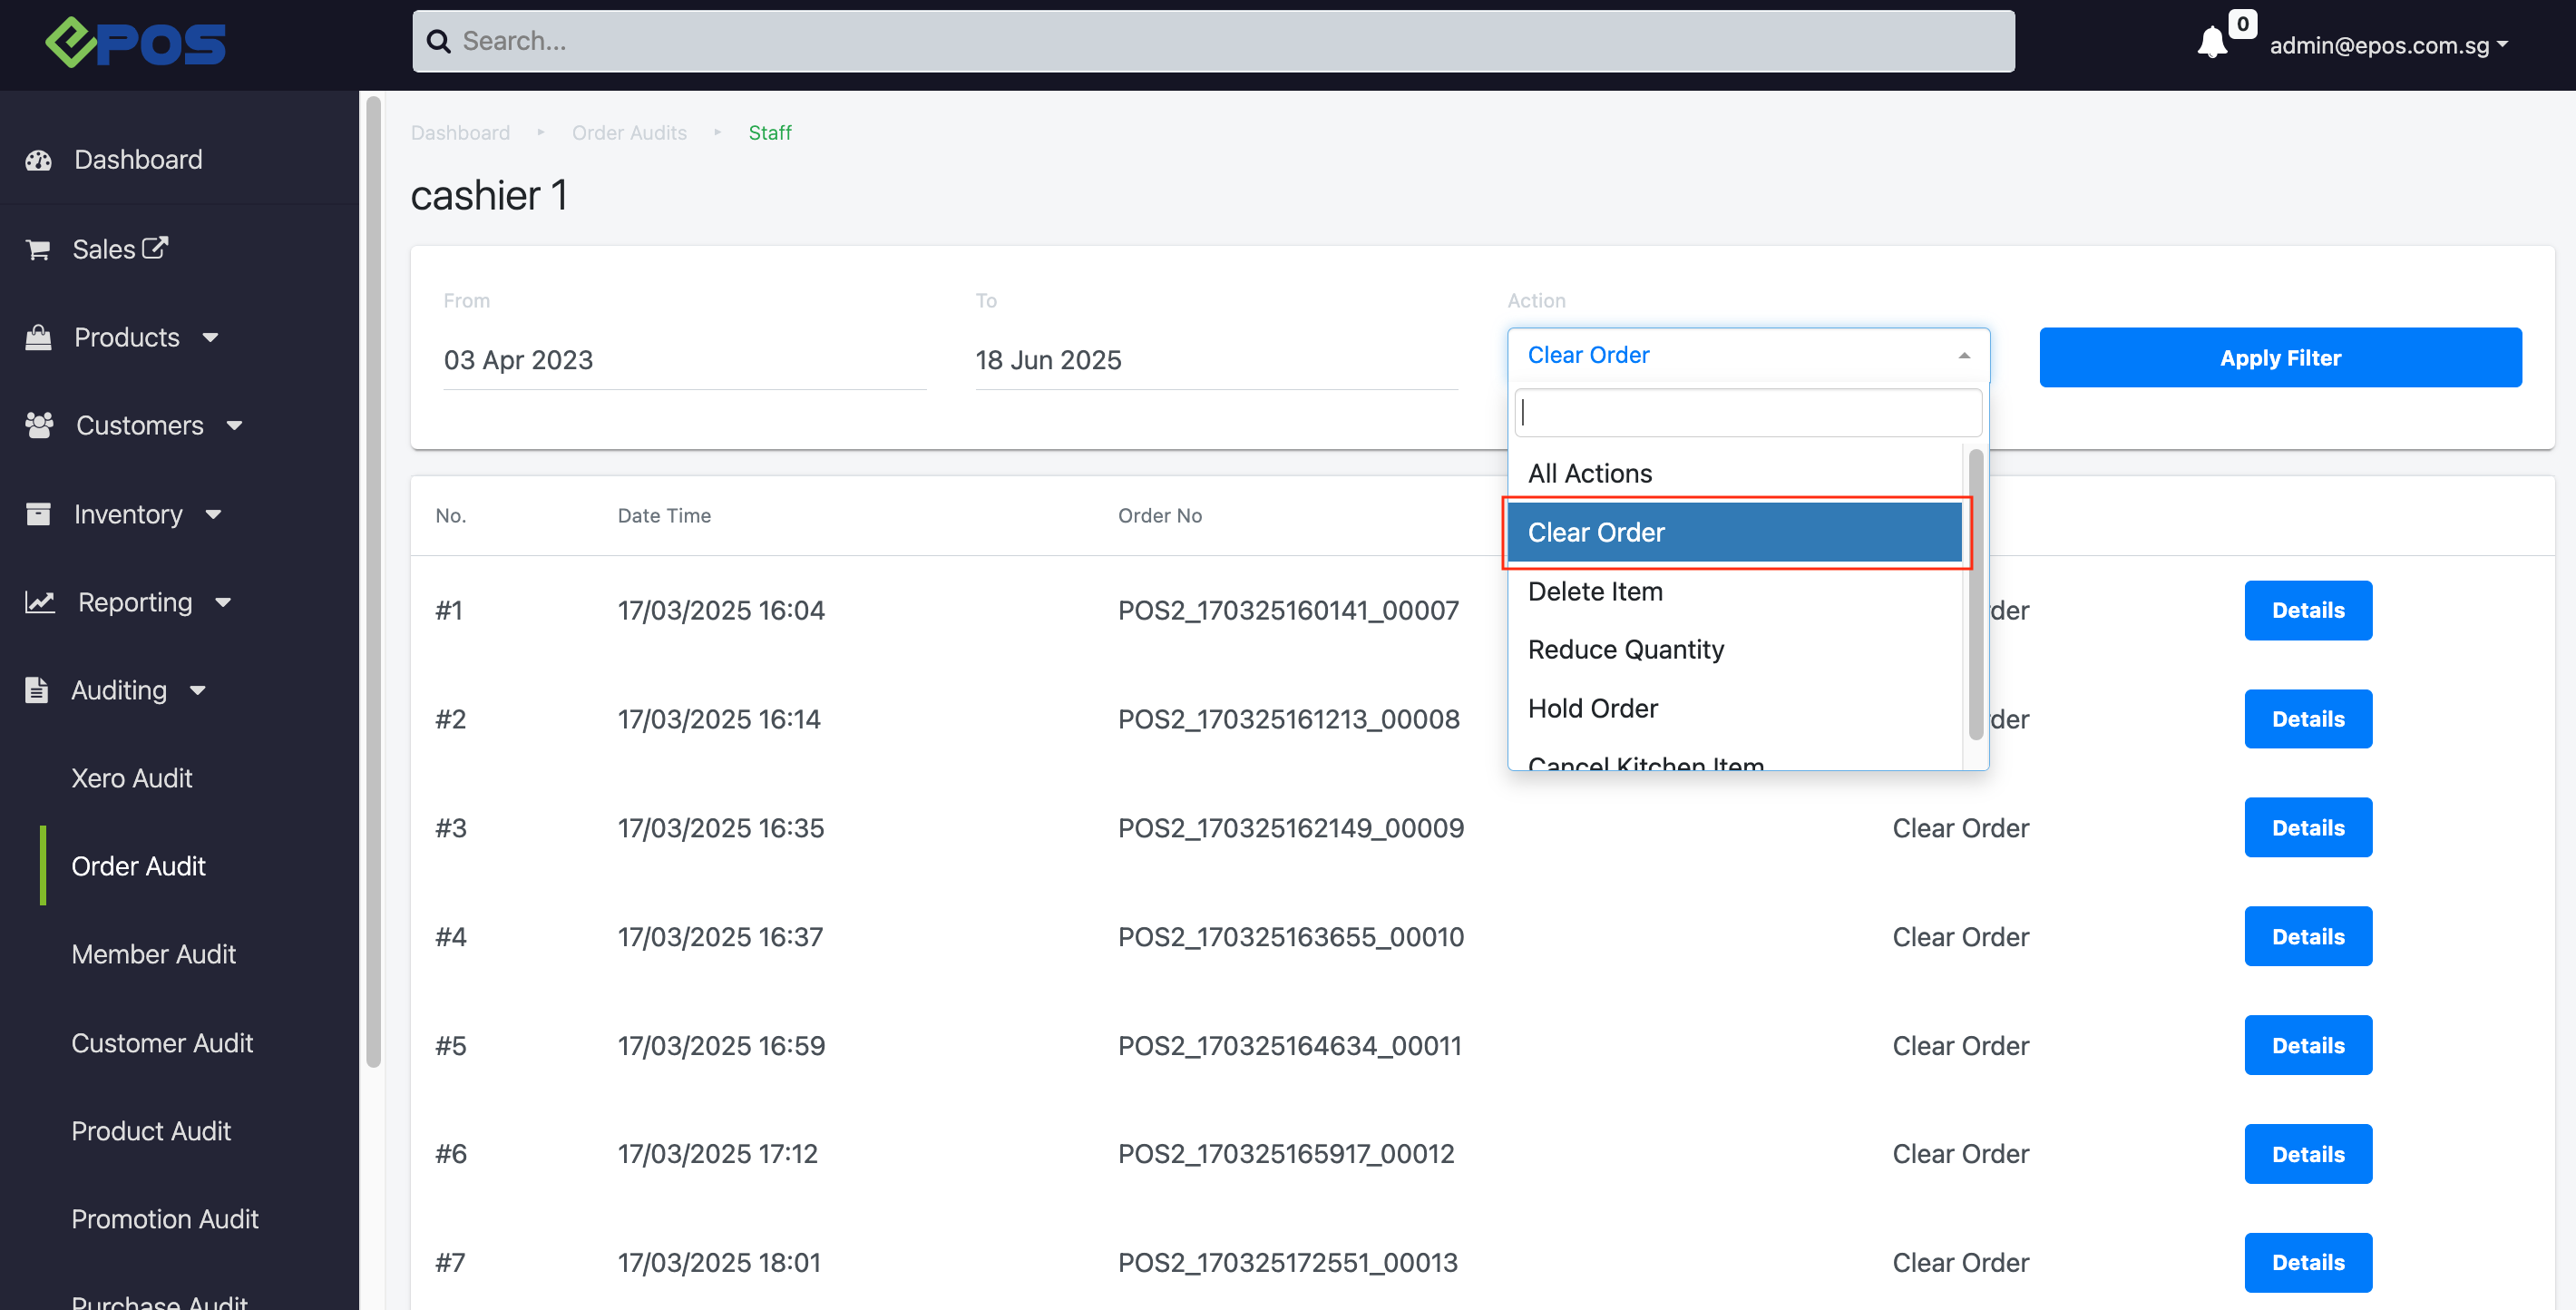This screenshot has width=2576, height=1310.
Task: Click the Auditing document icon
Action: 37,690
